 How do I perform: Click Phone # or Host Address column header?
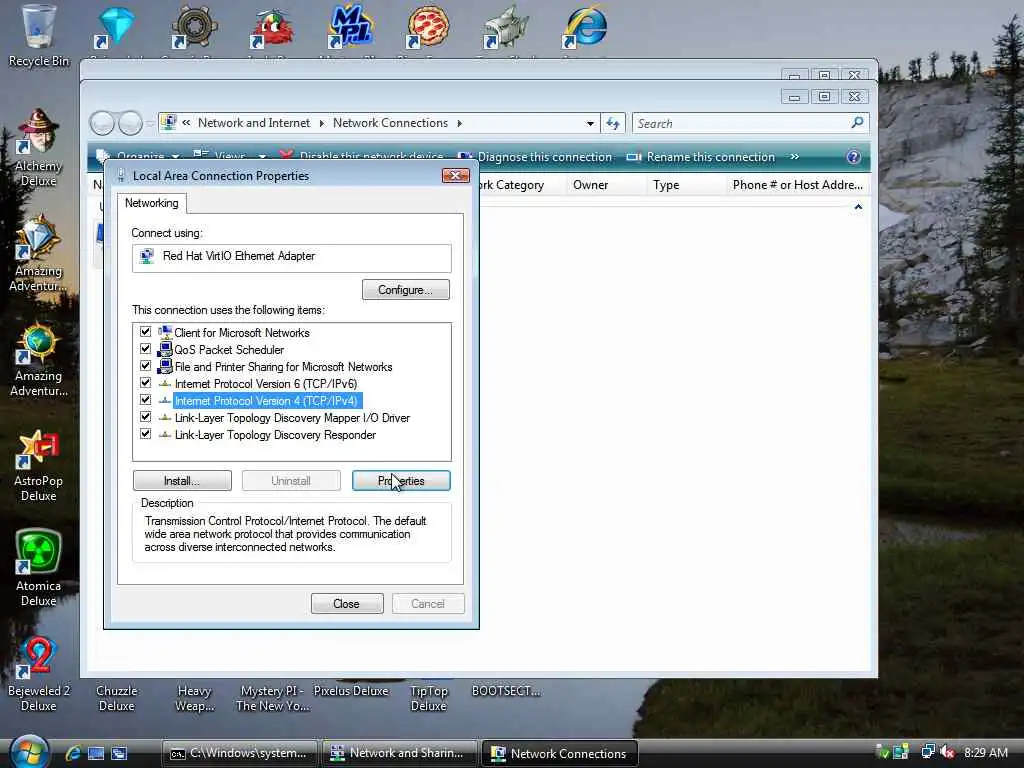797,185
